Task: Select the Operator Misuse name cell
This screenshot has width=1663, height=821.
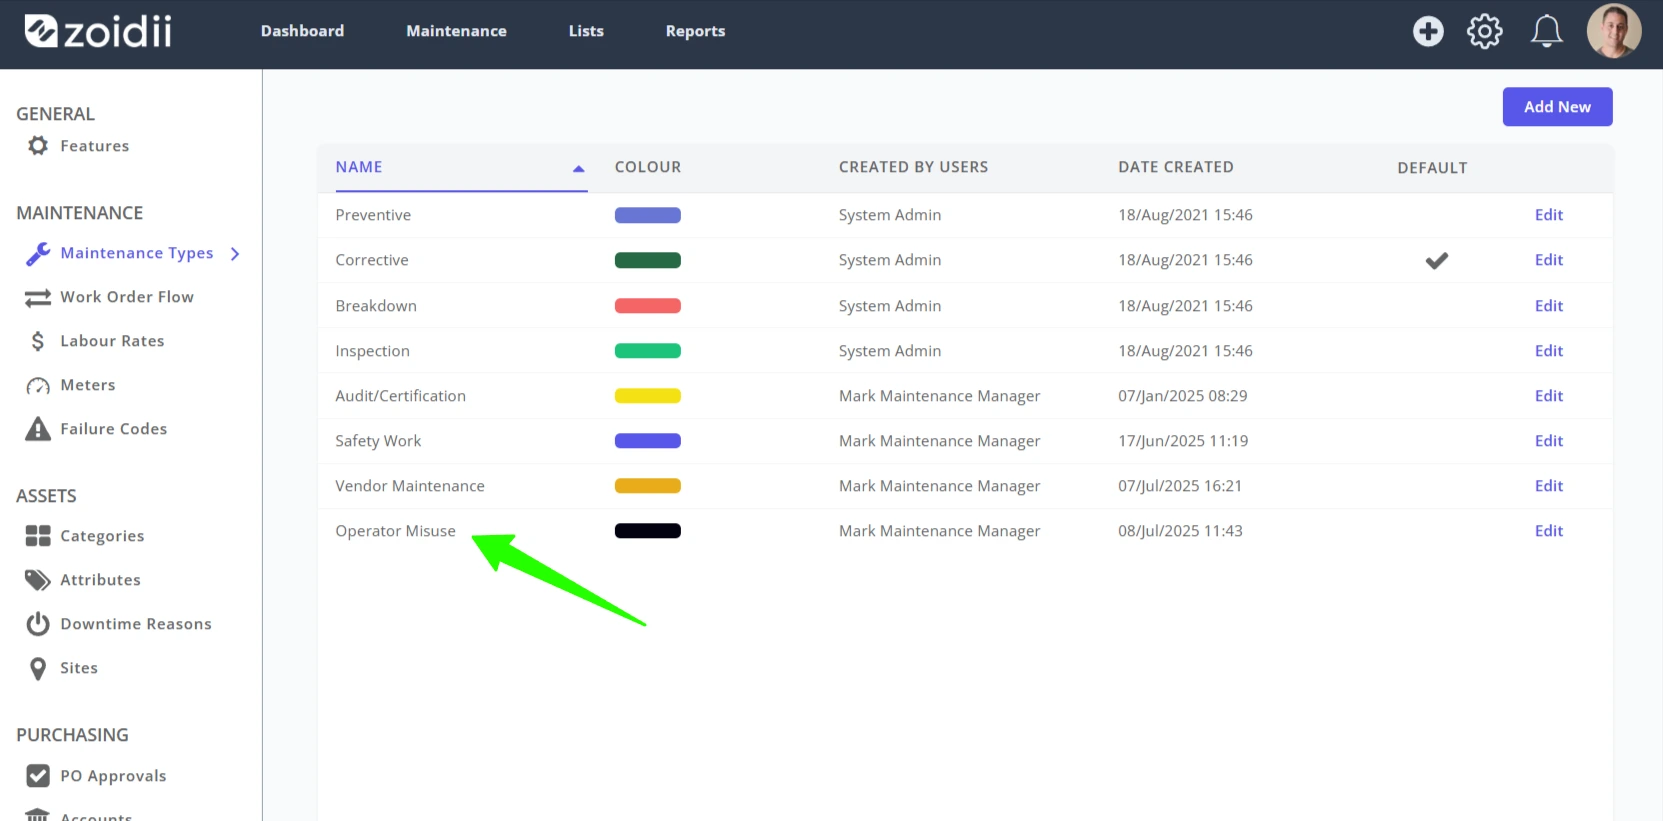Action: [x=395, y=531]
